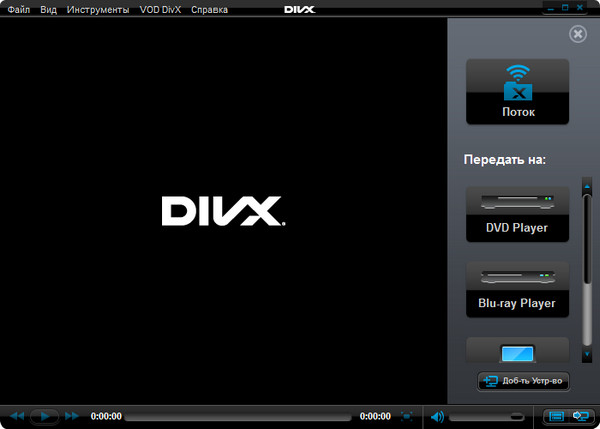
Task: Select DVD Player as transfer target
Action: pos(517,214)
